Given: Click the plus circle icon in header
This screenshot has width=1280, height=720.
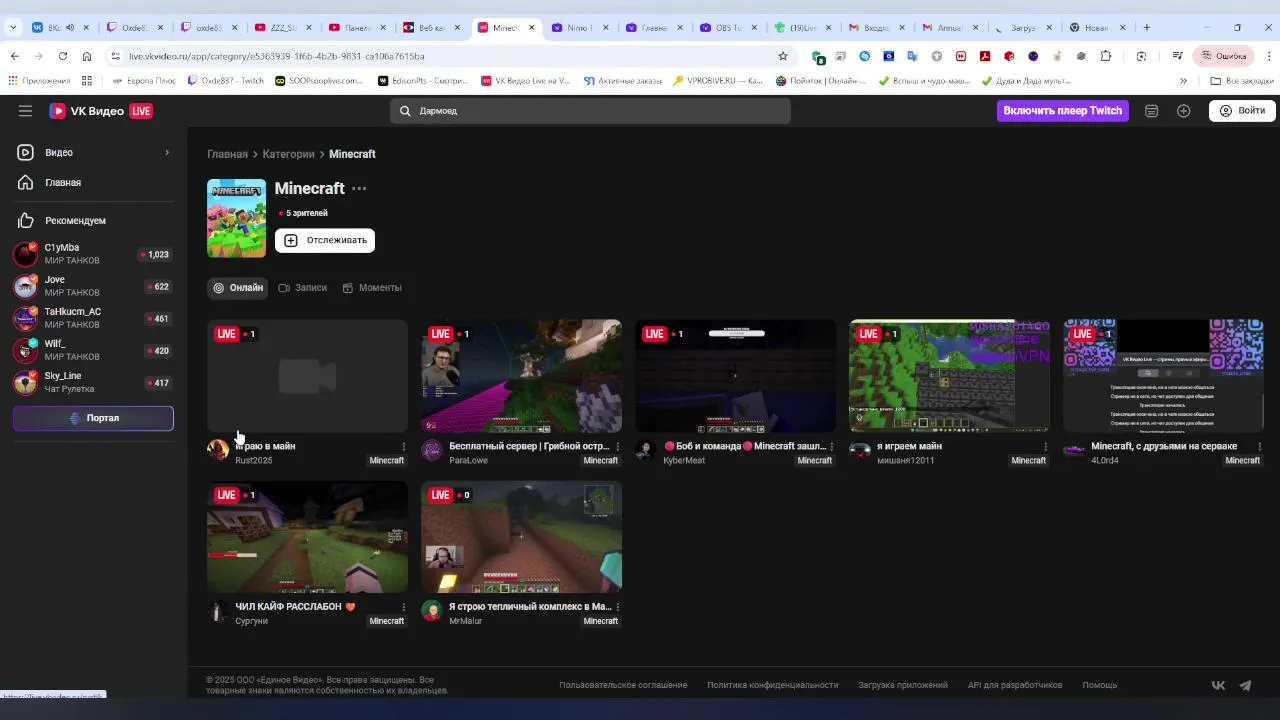Looking at the screenshot, I should point(1184,111).
